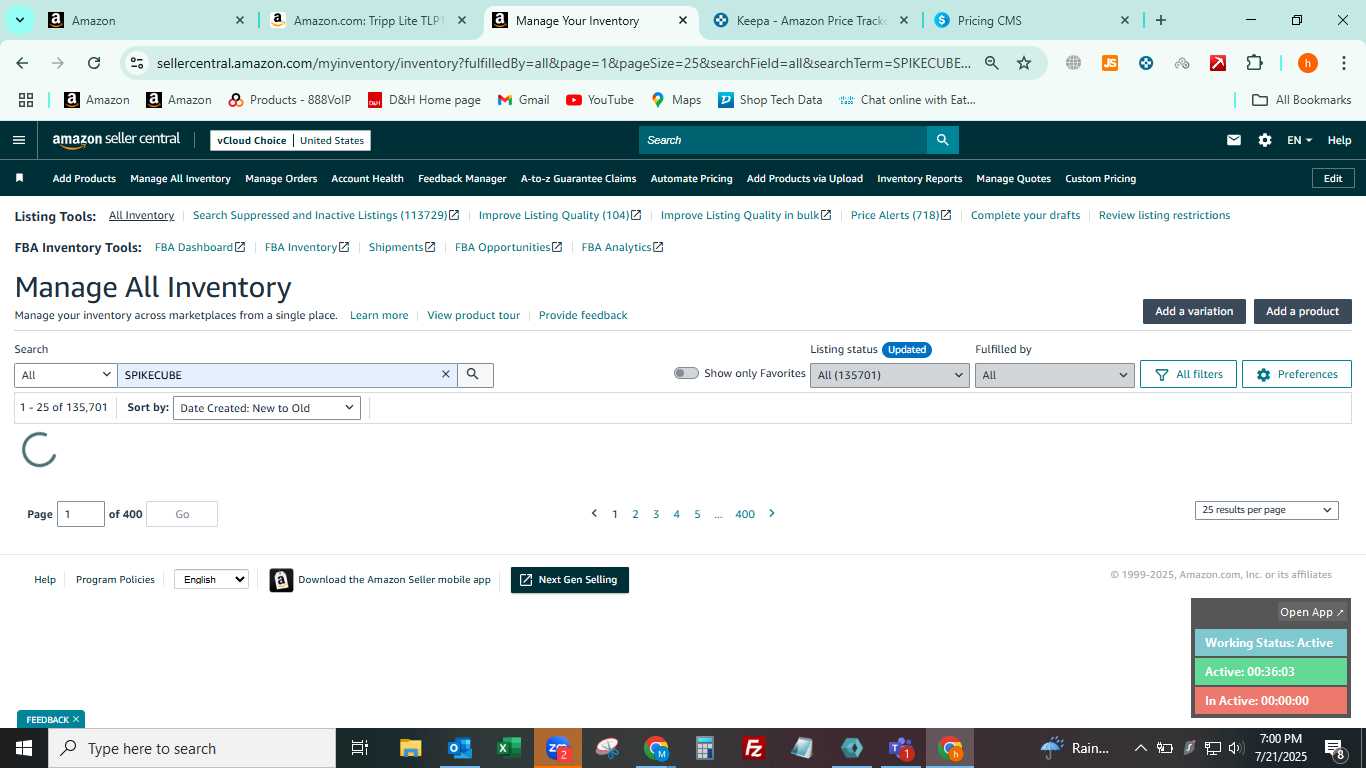1366x768 pixels.
Task: Open a new browser tab
Action: click(x=1160, y=20)
